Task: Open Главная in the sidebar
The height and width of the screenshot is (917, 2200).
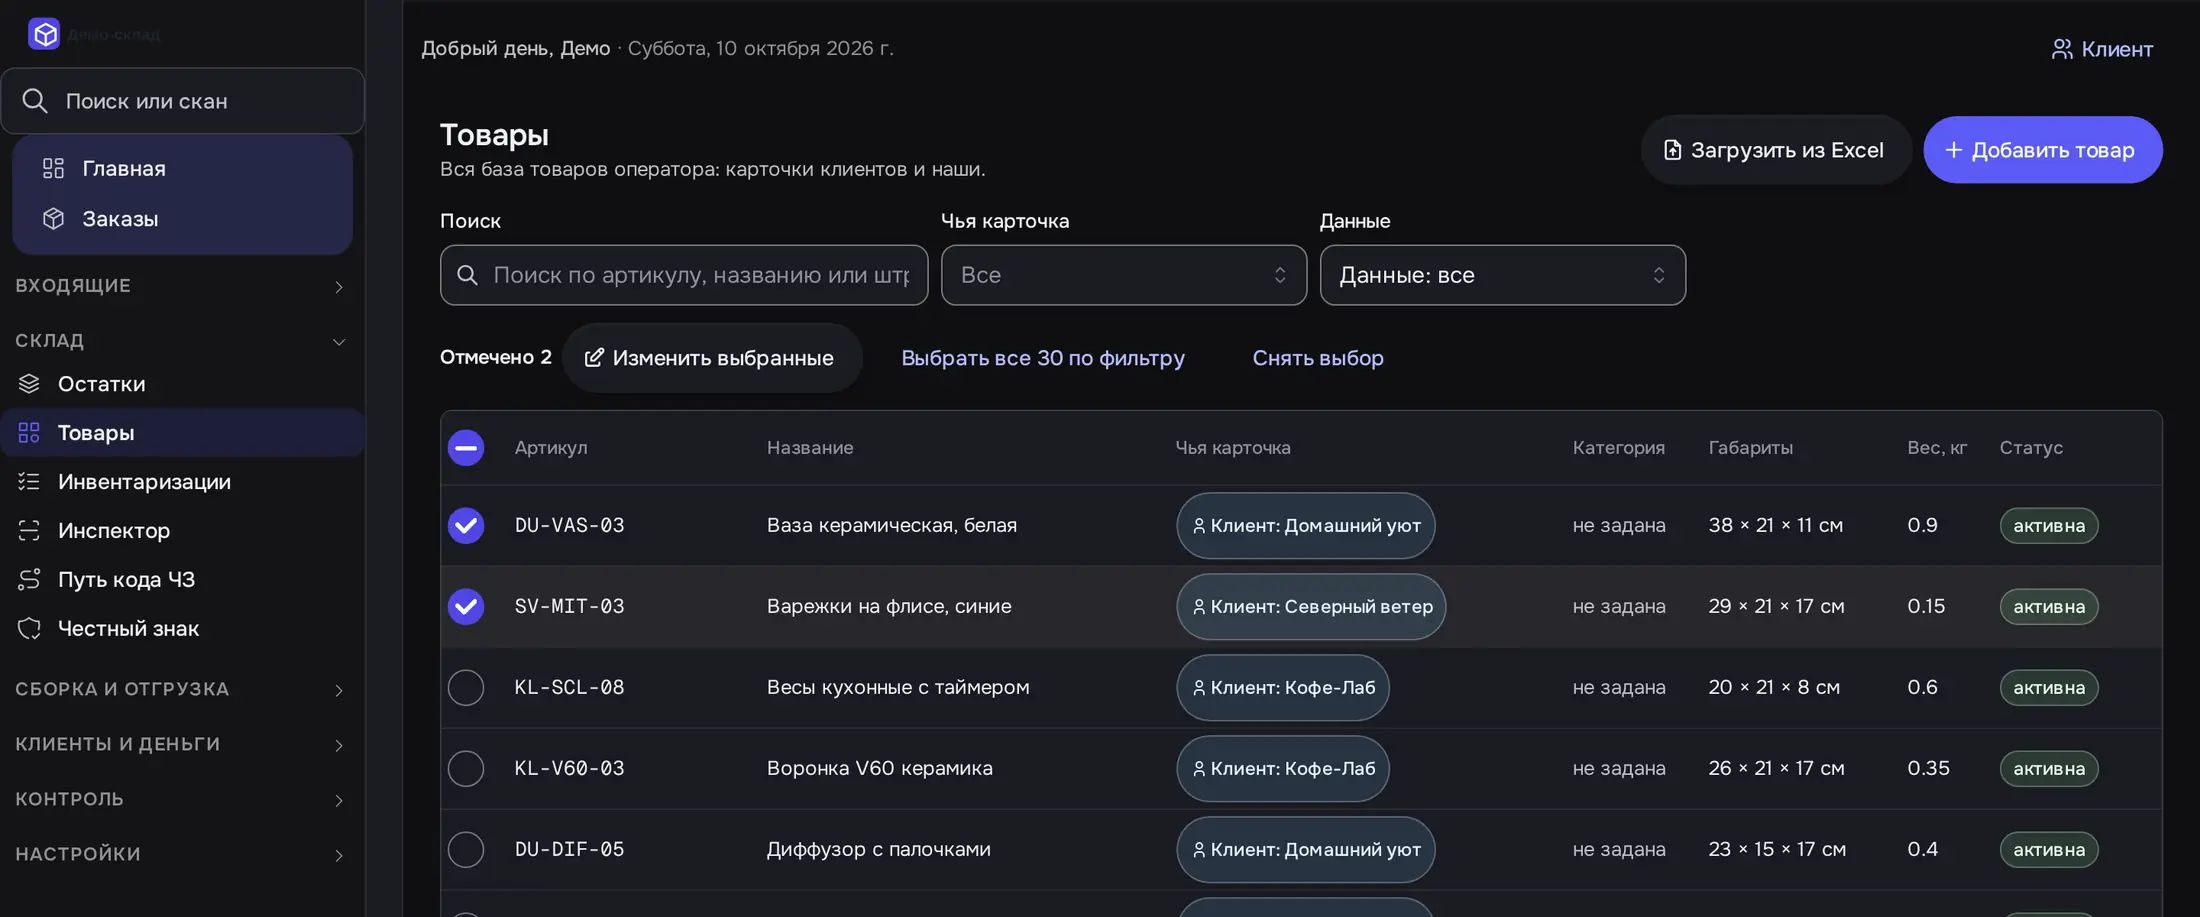Action: pos(182,168)
